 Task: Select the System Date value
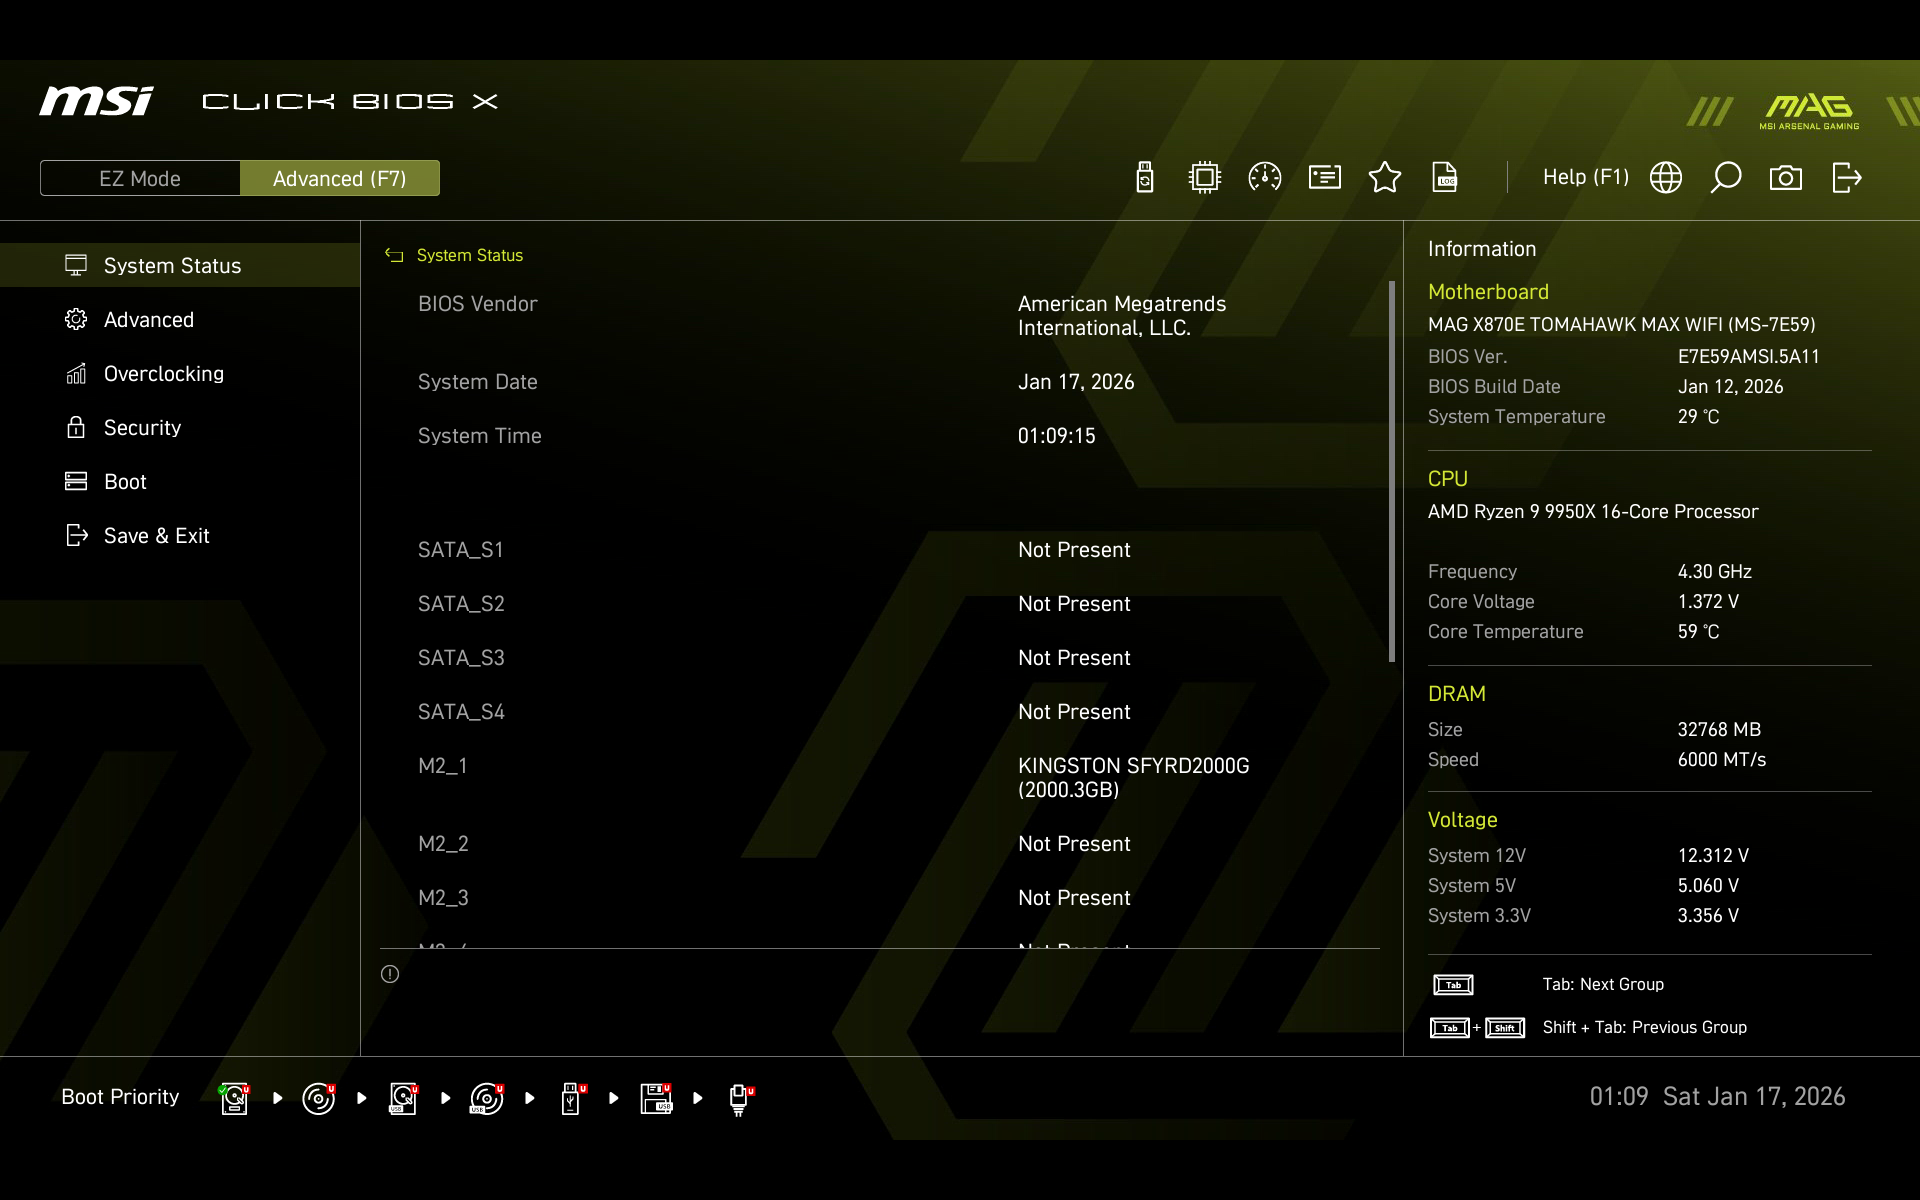pos(1076,382)
